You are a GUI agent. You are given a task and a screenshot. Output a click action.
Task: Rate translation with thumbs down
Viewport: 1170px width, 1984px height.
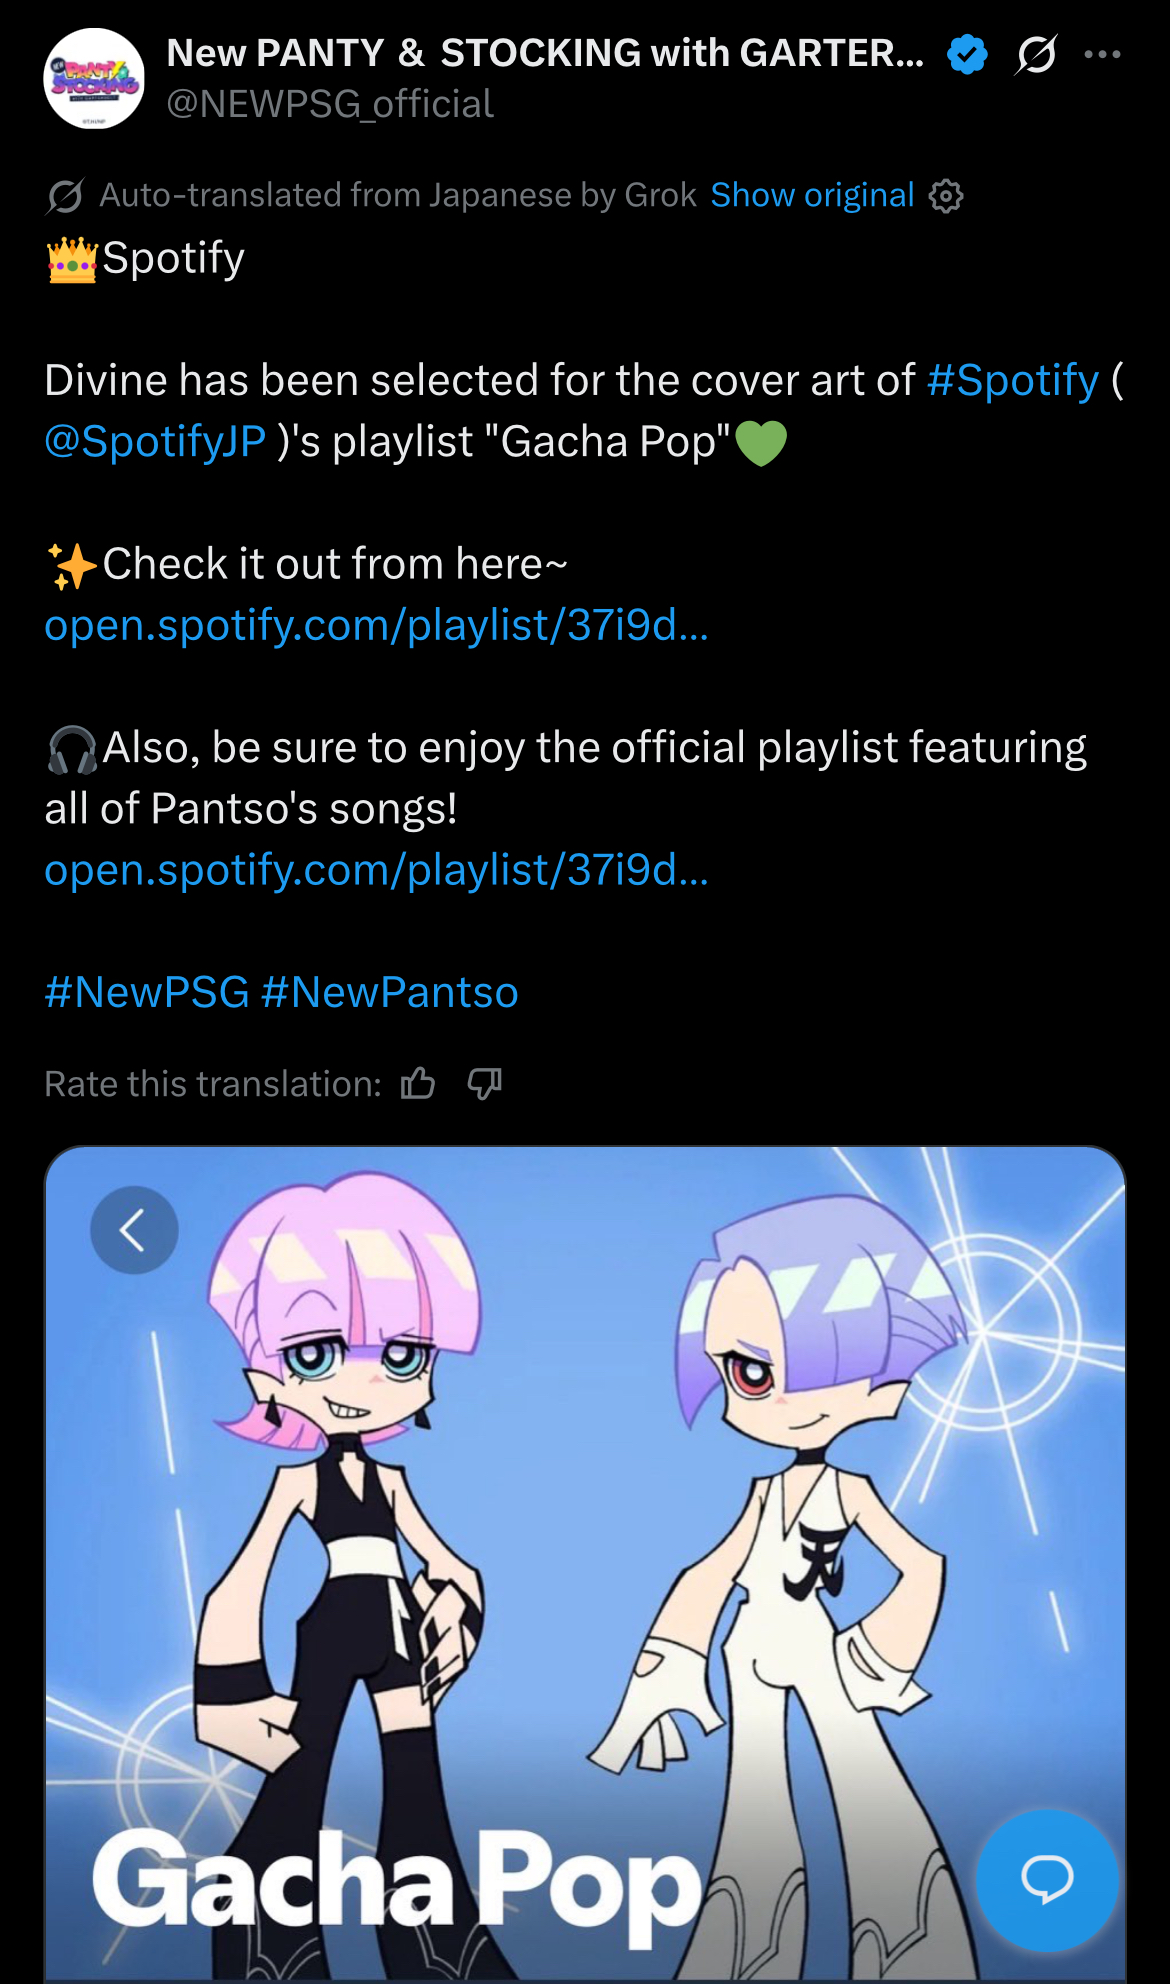pyautogui.click(x=485, y=1083)
